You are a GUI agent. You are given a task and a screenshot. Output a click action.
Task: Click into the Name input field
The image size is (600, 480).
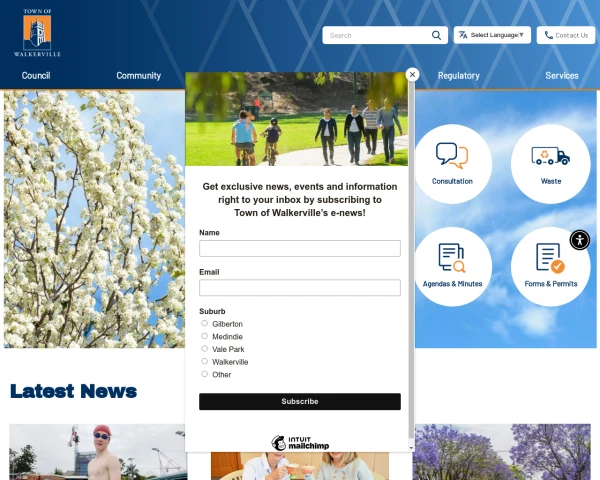point(300,248)
